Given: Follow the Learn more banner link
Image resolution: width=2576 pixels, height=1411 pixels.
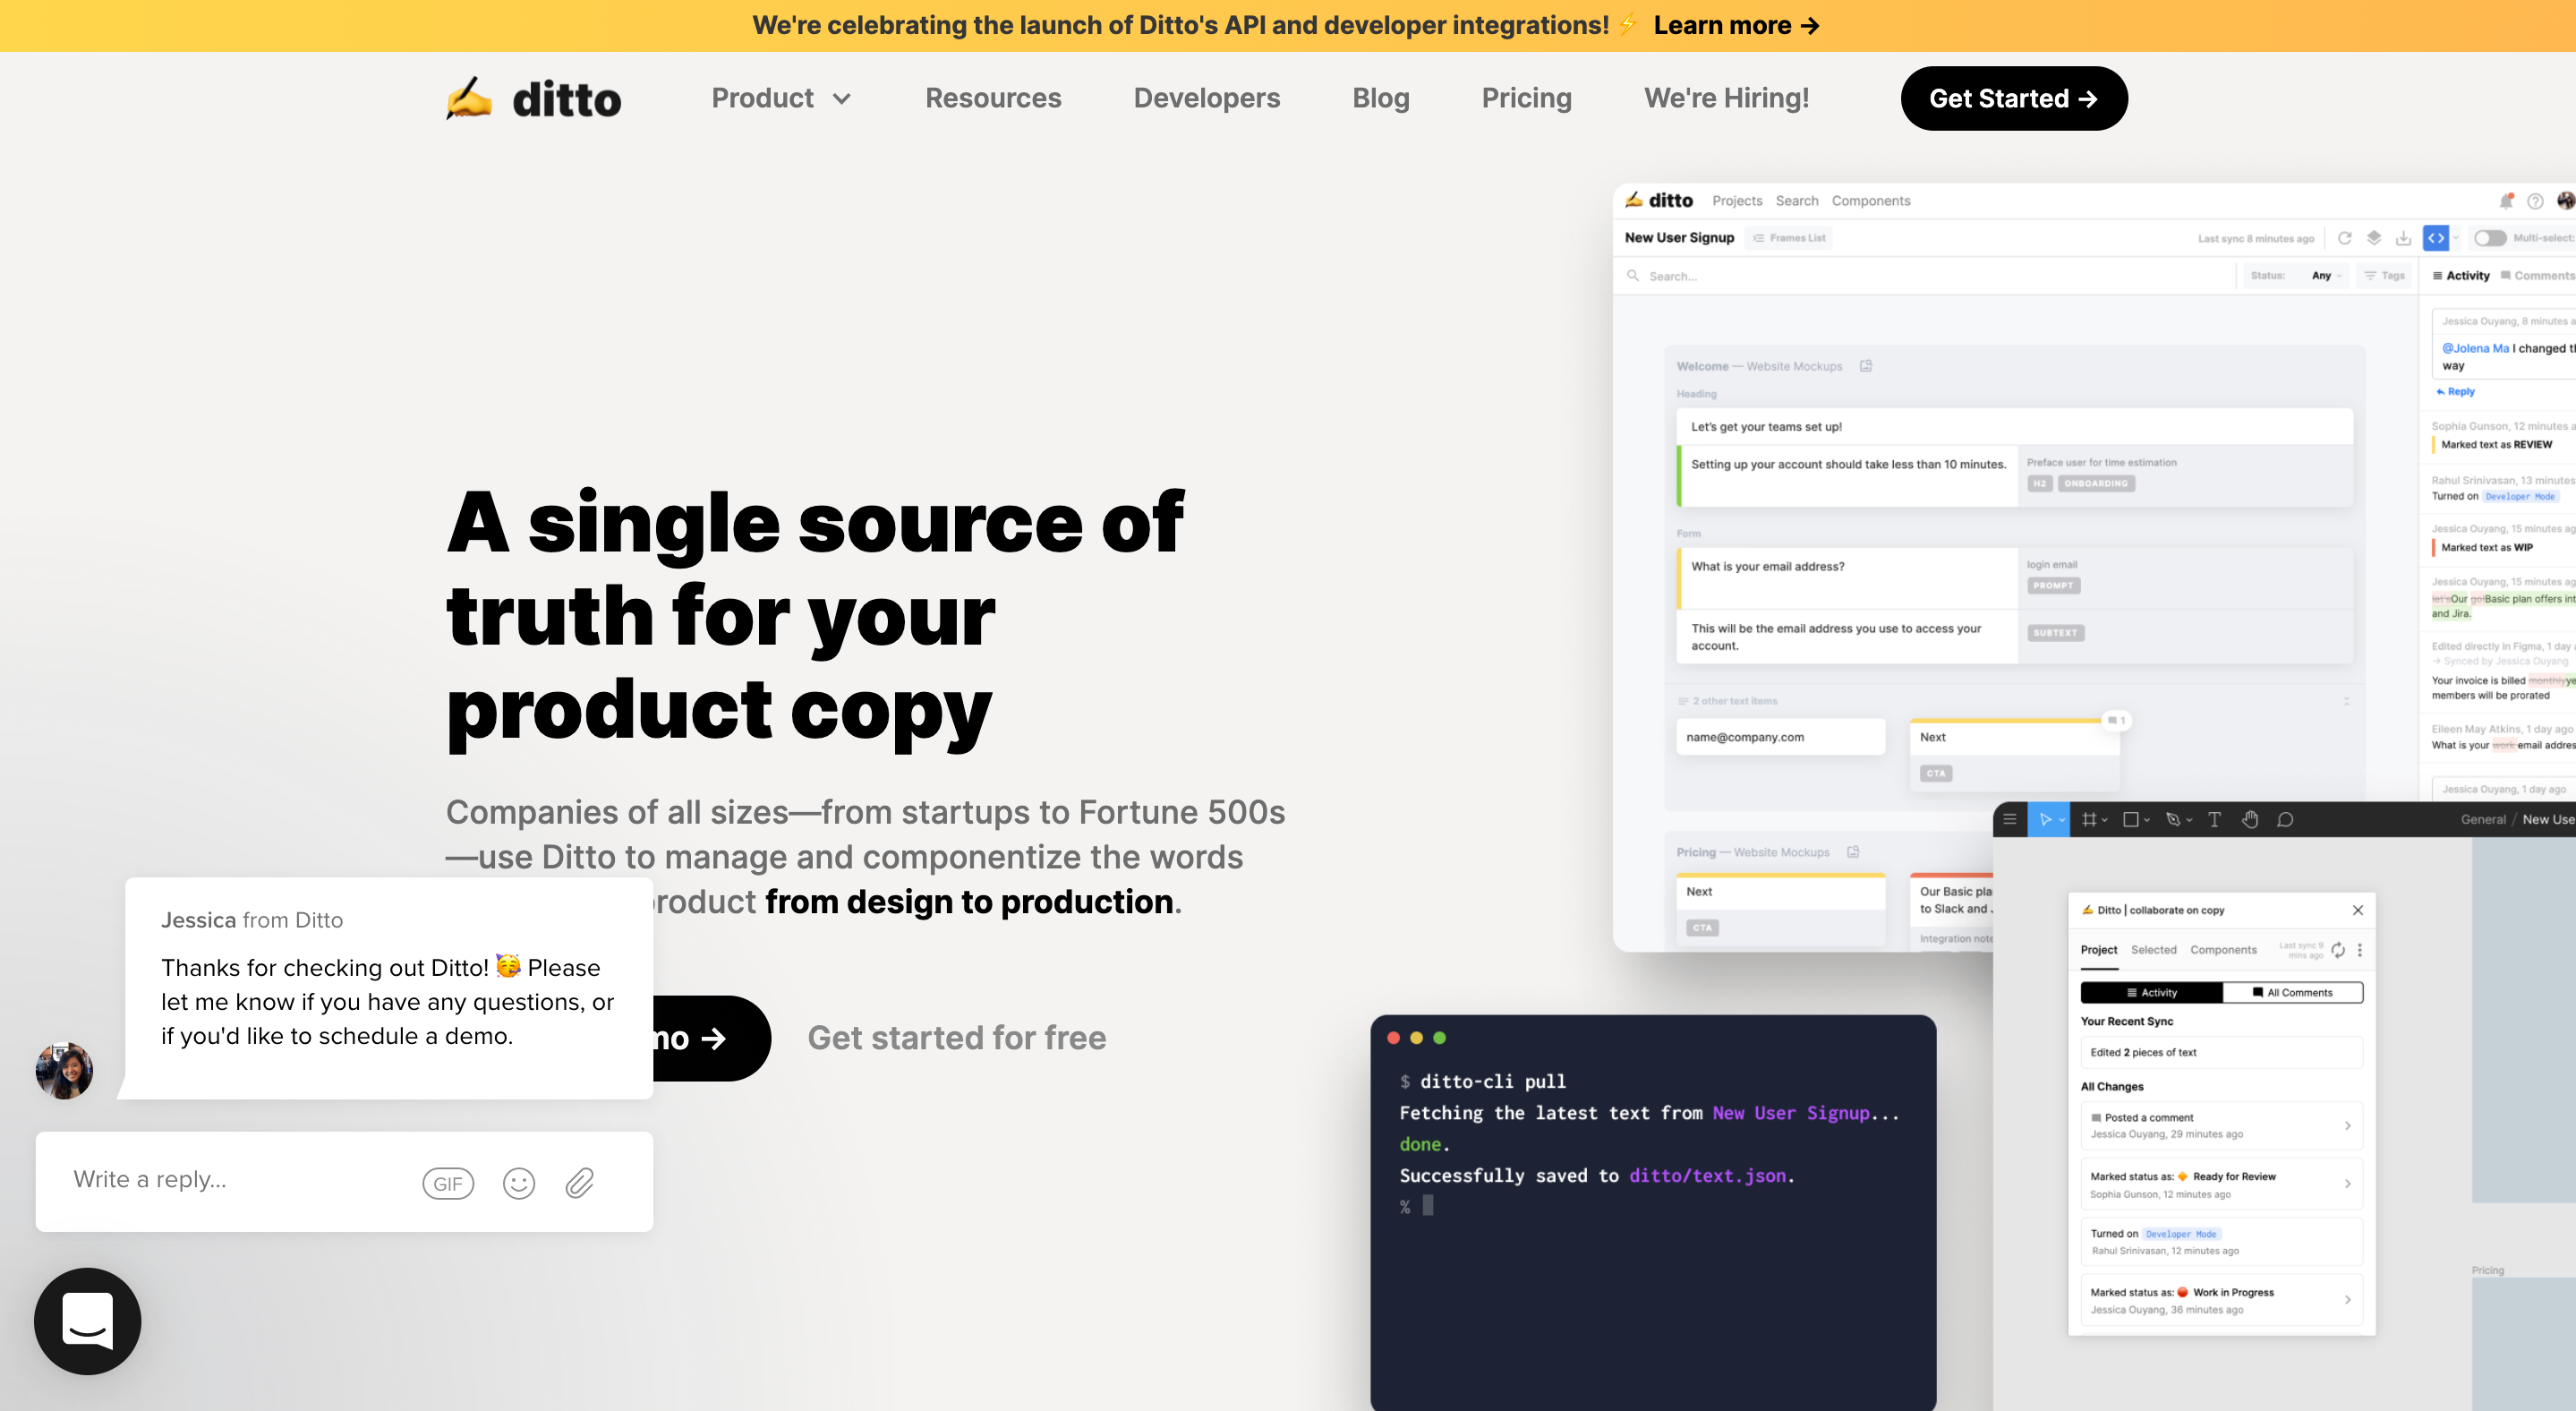Looking at the screenshot, I should 1736,25.
